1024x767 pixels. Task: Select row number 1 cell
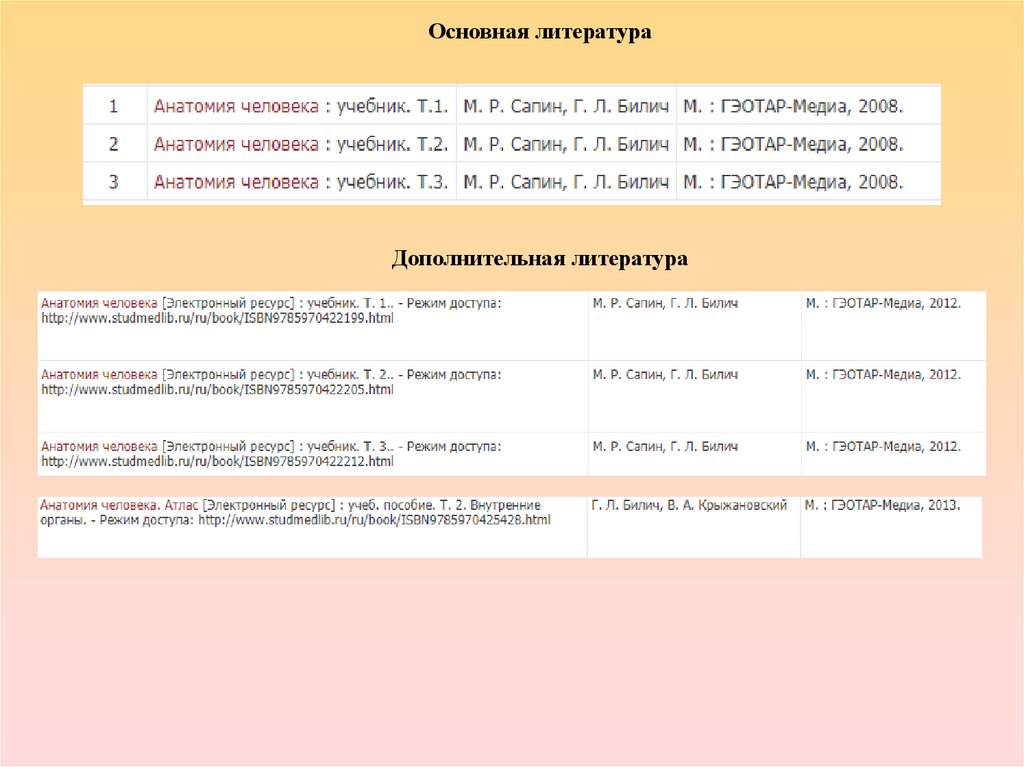point(114,106)
